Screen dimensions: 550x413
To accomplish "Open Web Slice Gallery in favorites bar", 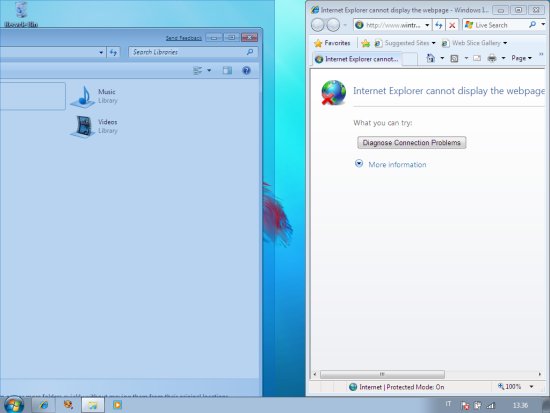I will [x=474, y=43].
